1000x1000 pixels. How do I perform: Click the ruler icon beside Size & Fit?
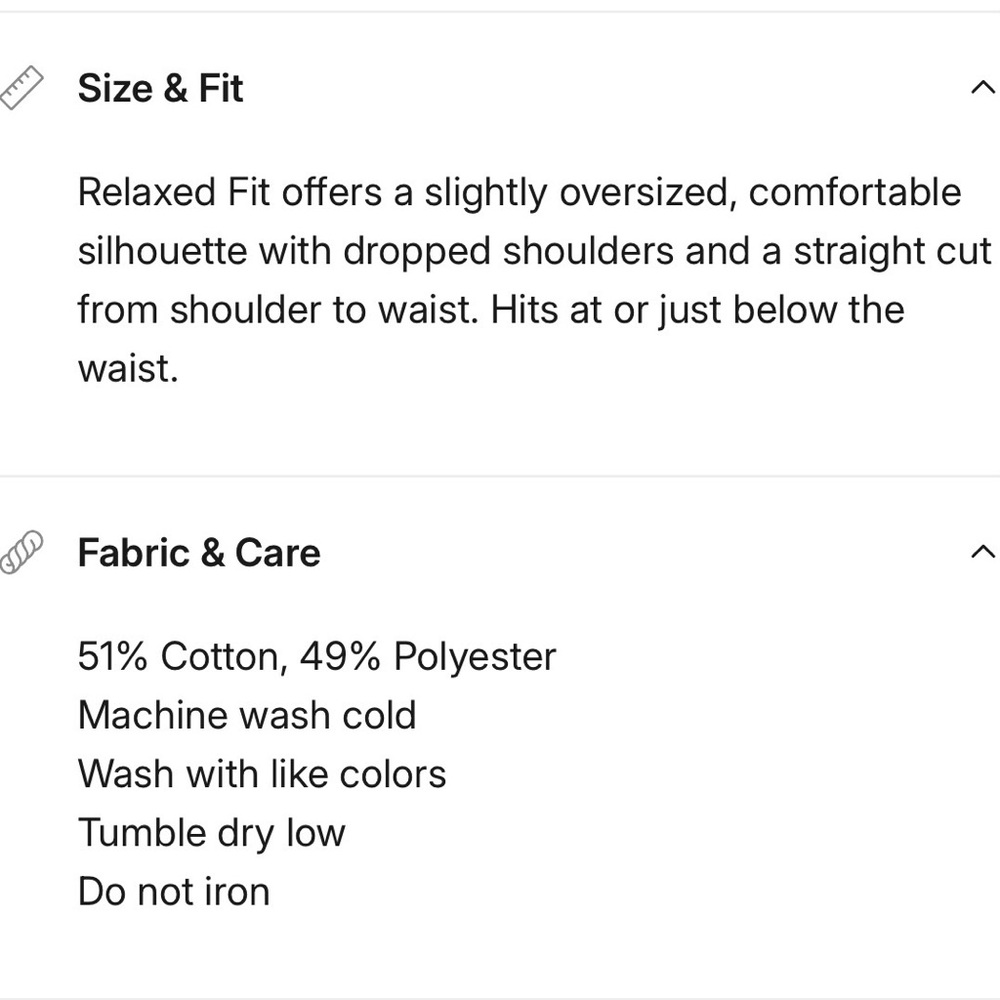[x=22, y=88]
